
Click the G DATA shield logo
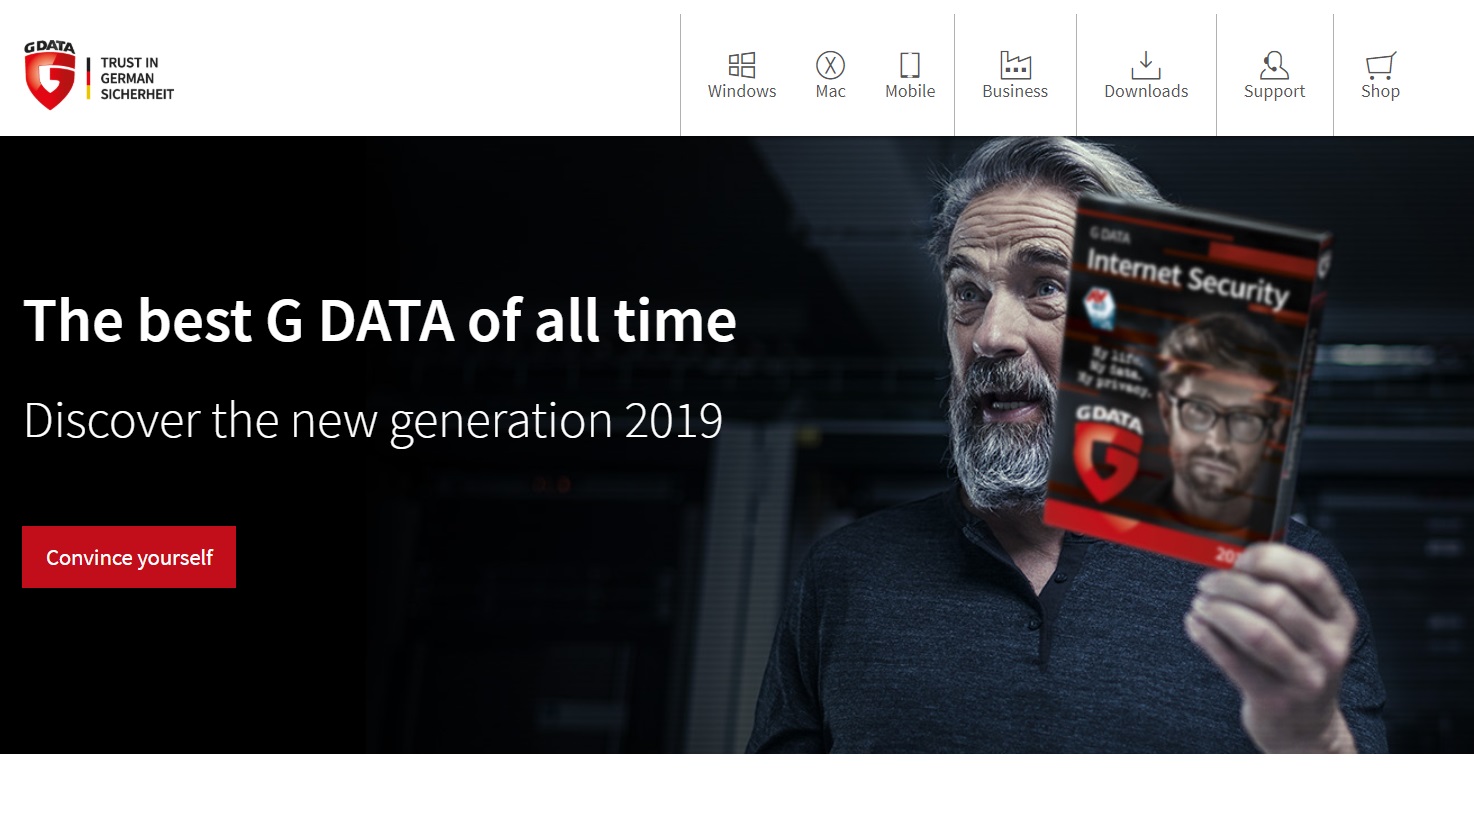[x=50, y=75]
